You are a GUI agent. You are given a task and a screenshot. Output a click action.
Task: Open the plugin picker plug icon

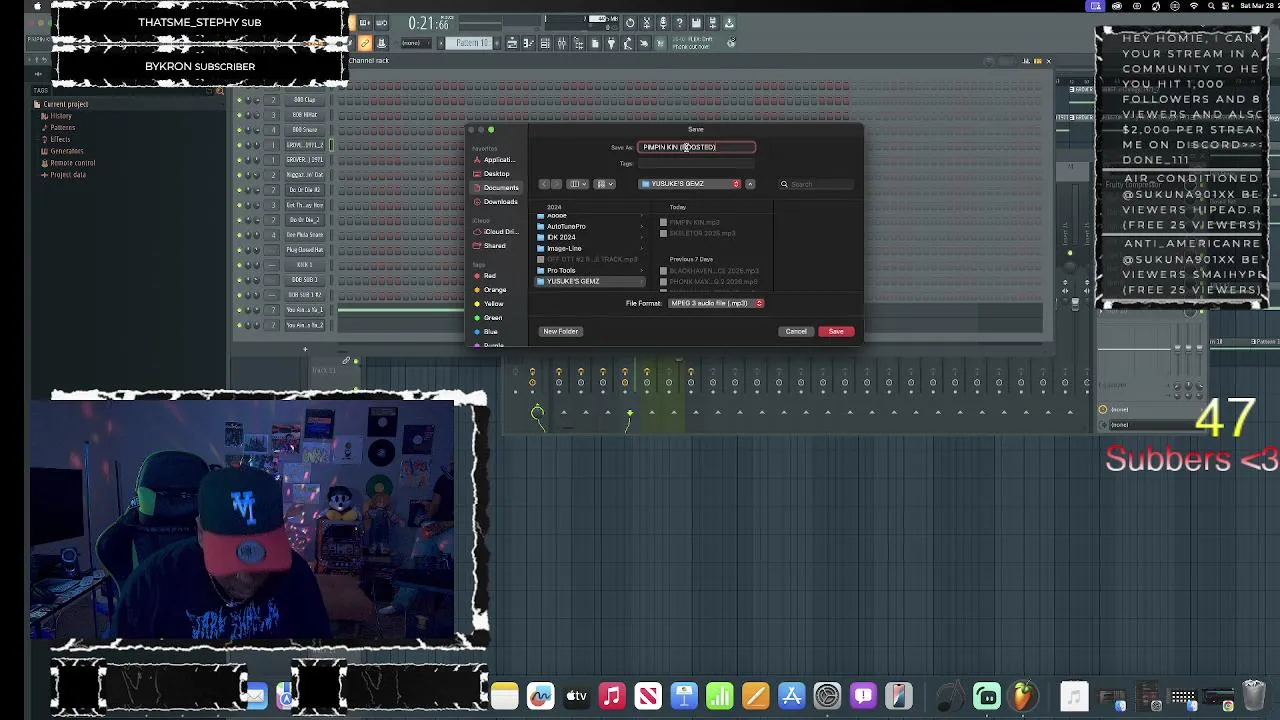[611, 43]
